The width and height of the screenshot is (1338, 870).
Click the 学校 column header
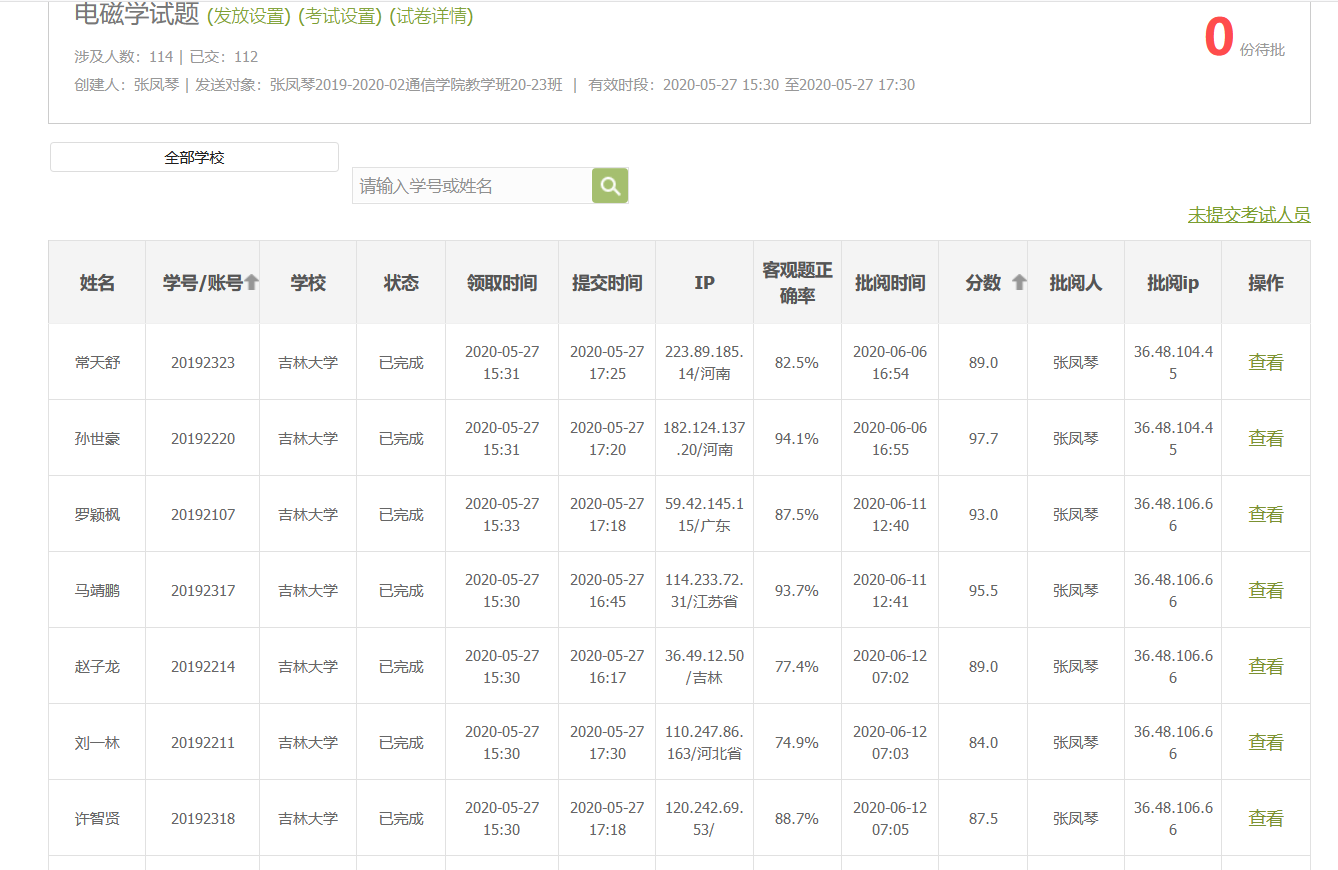coord(308,283)
